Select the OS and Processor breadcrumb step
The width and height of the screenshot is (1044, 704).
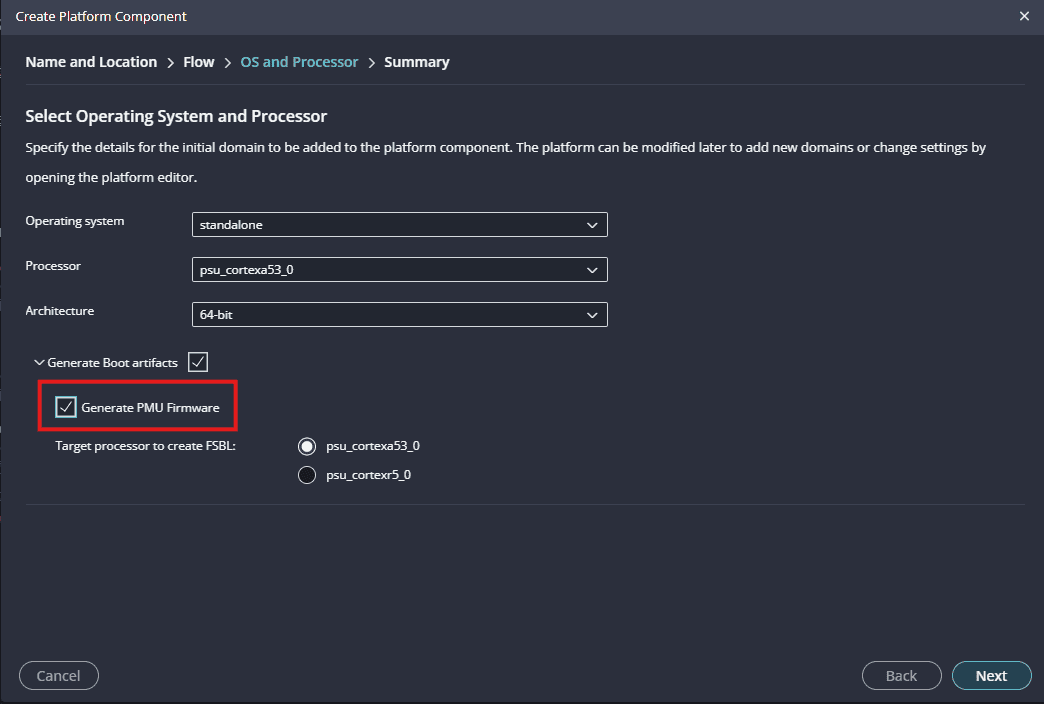(299, 62)
